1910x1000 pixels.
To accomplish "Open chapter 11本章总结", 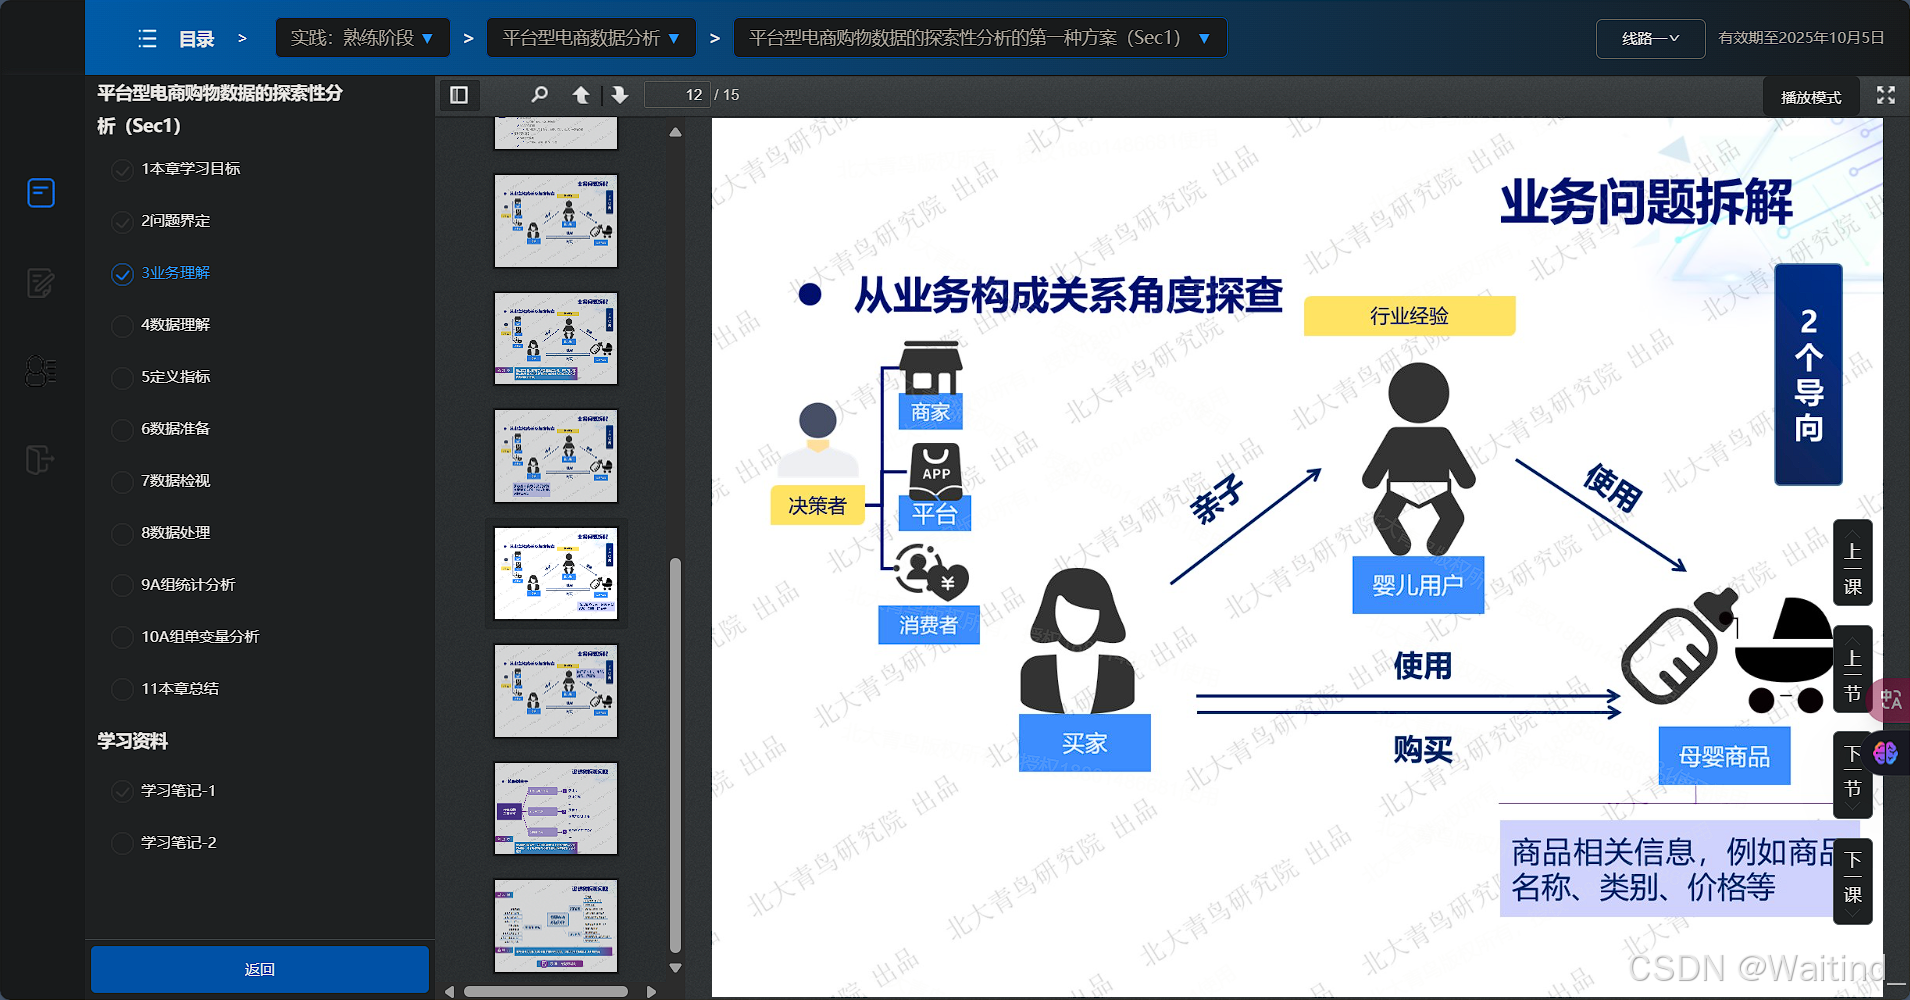I will pyautogui.click(x=180, y=689).
